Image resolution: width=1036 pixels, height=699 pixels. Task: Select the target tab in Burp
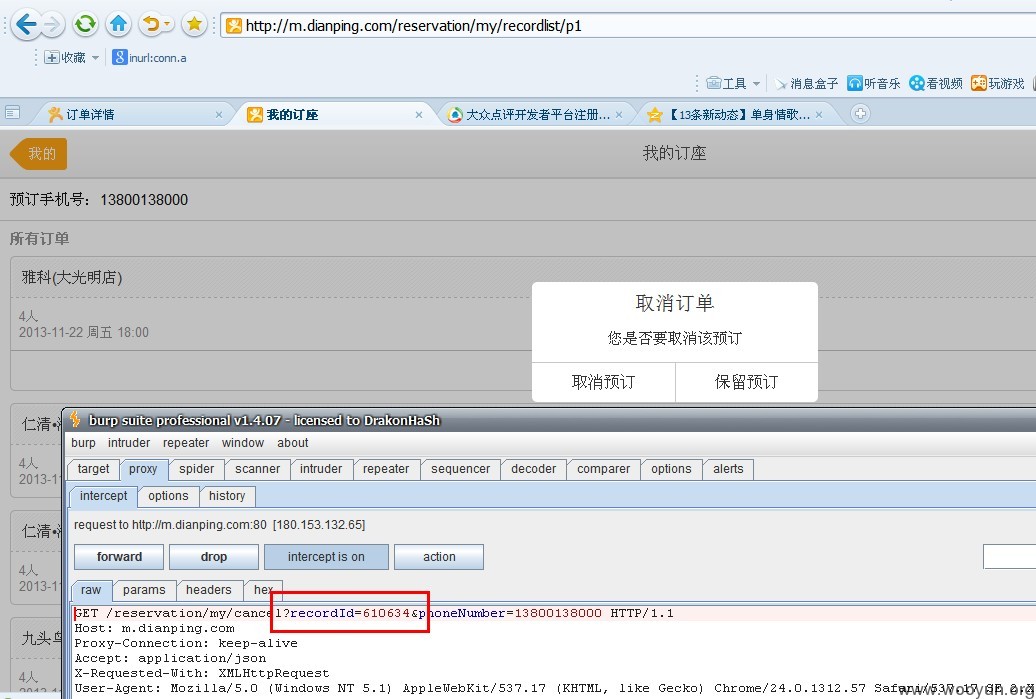click(x=93, y=469)
